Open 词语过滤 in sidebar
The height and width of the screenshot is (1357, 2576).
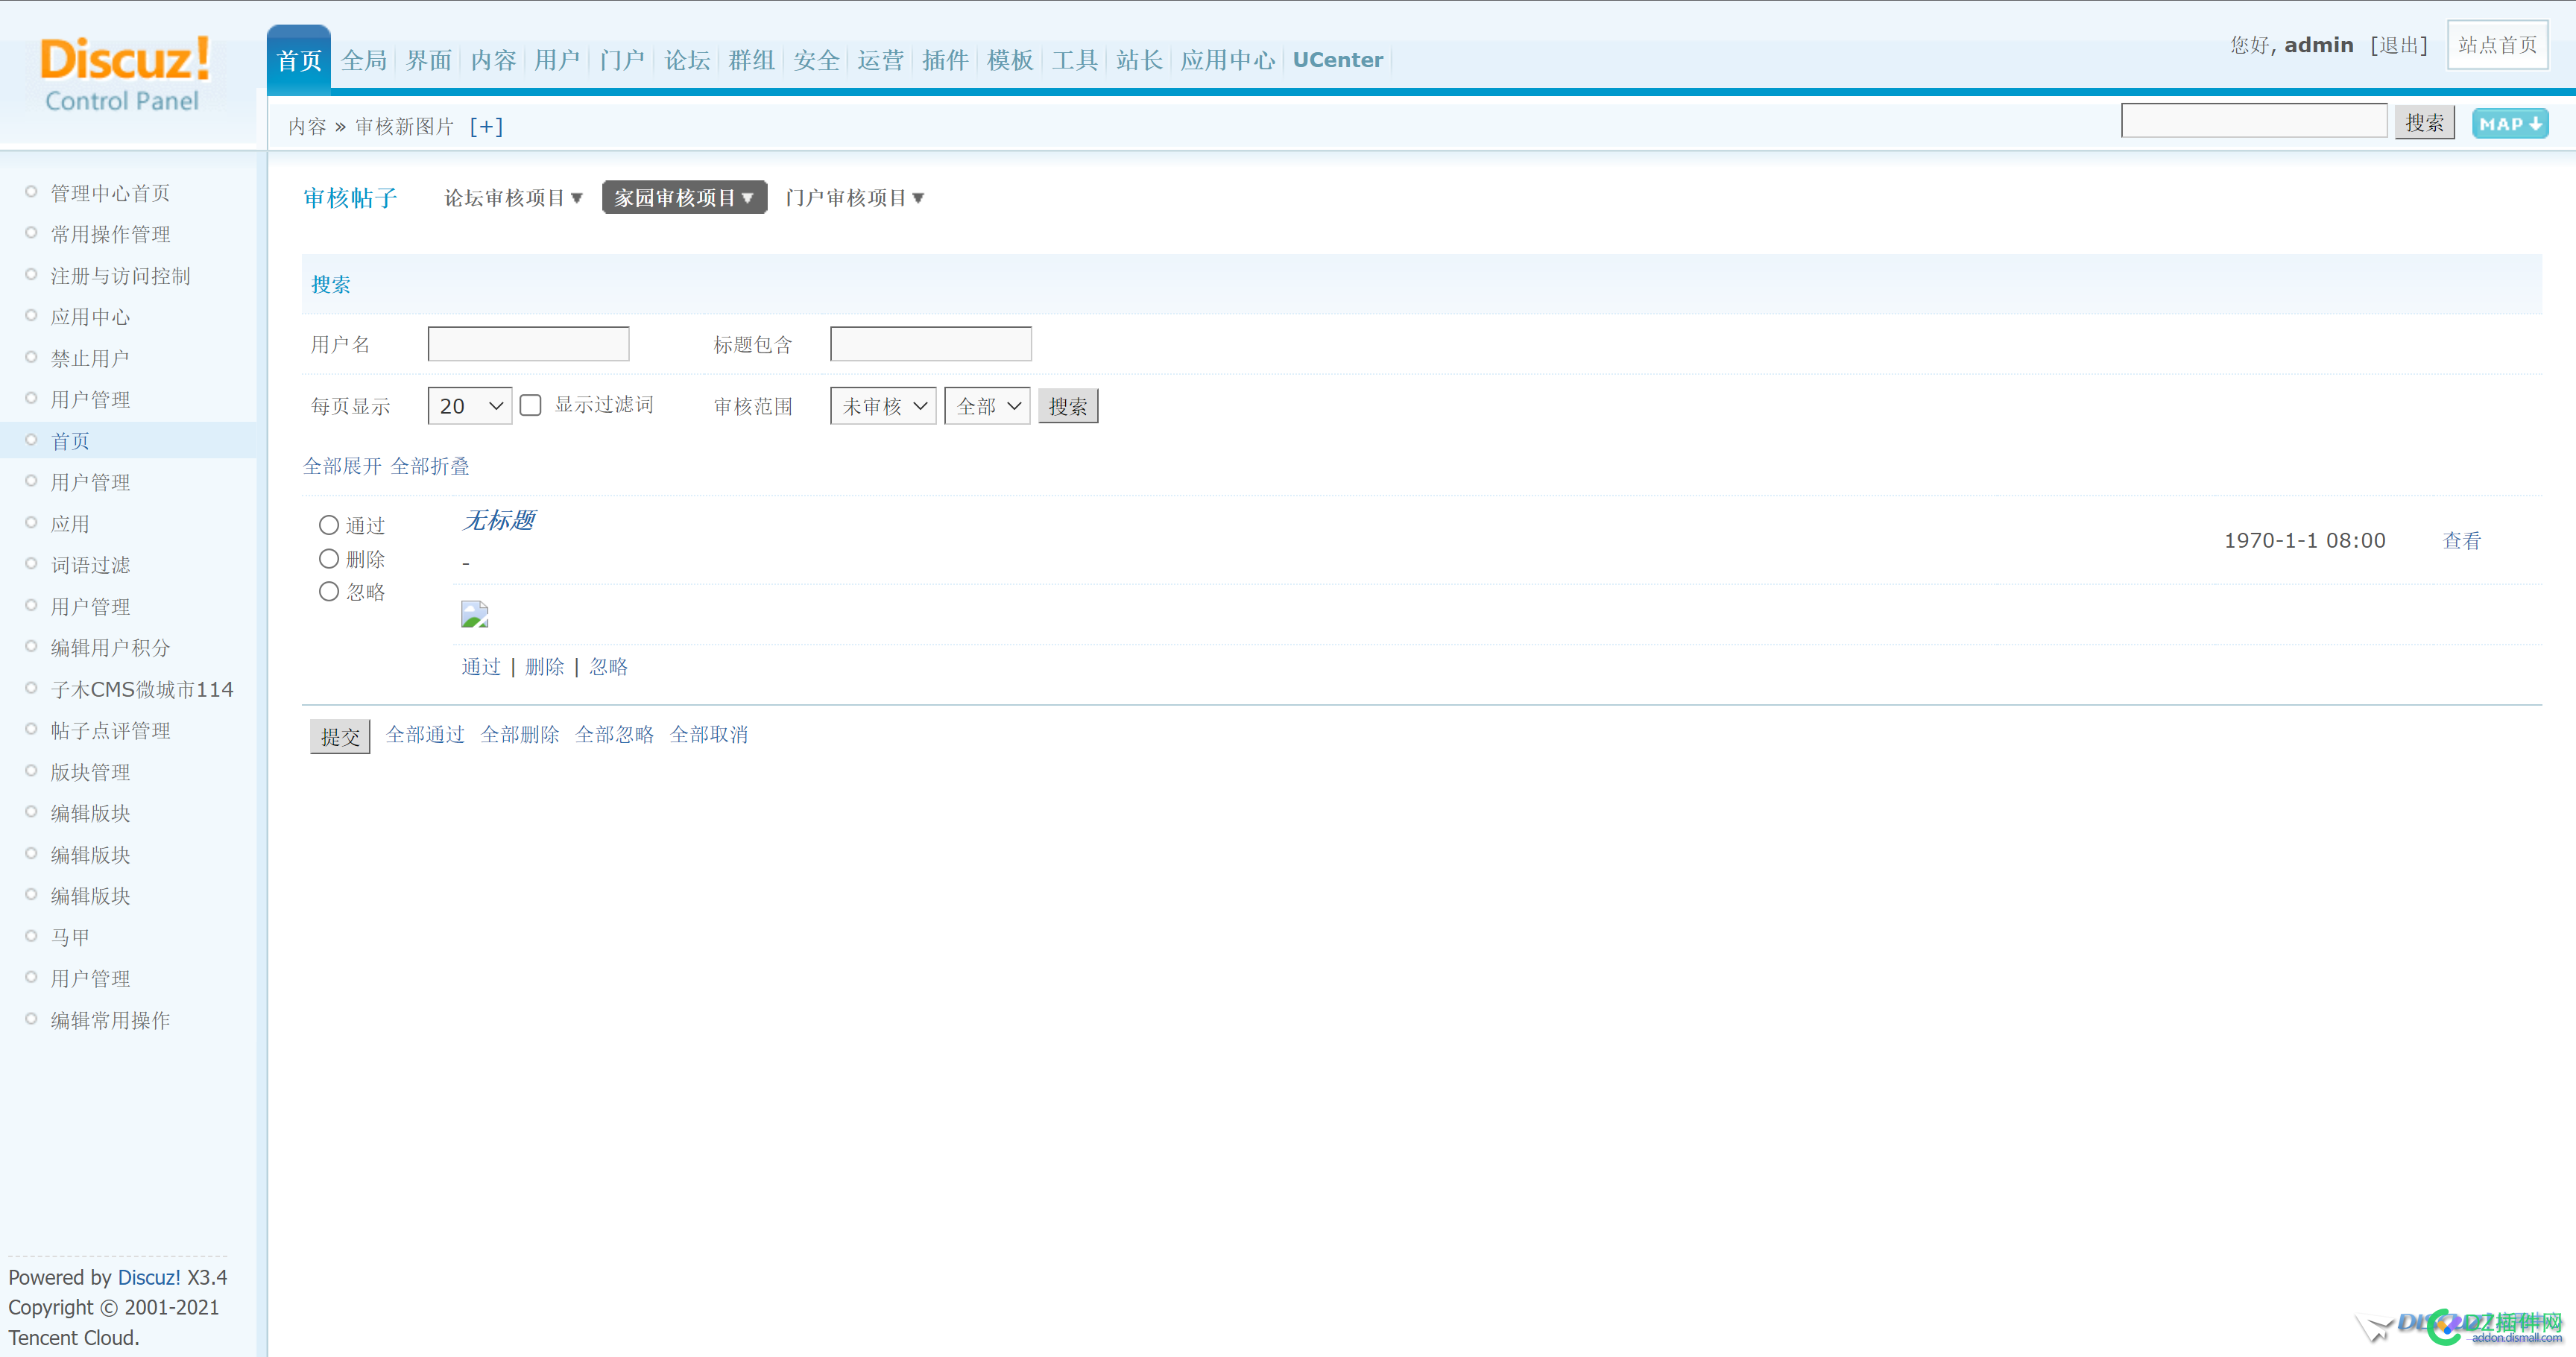pyautogui.click(x=91, y=565)
